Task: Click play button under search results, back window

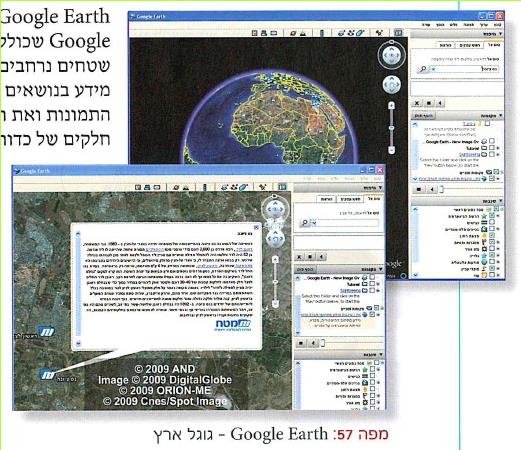Action: (x=440, y=103)
